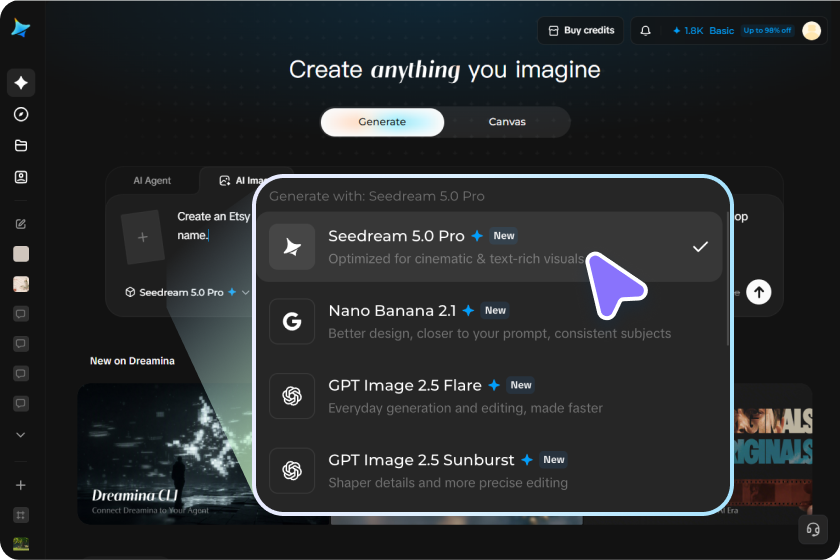The width and height of the screenshot is (840, 560).
Task: Open the beige square thumbnail in sidebar
Action: (21, 254)
